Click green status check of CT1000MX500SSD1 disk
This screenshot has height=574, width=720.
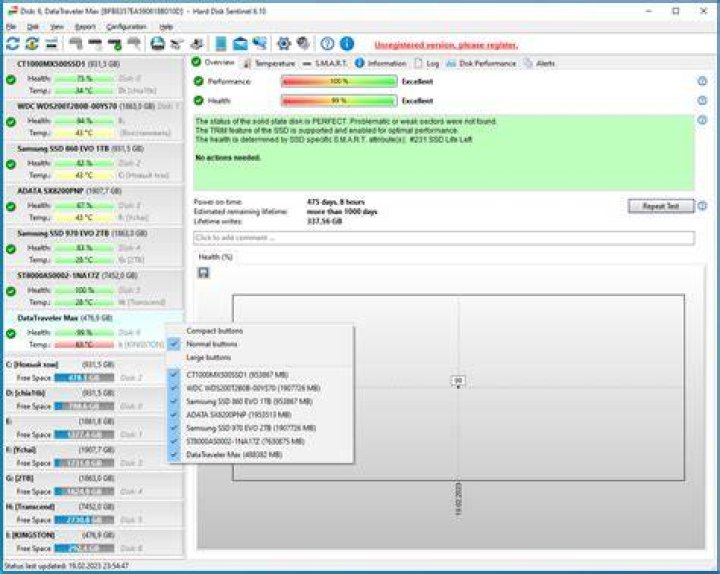[x=11, y=79]
